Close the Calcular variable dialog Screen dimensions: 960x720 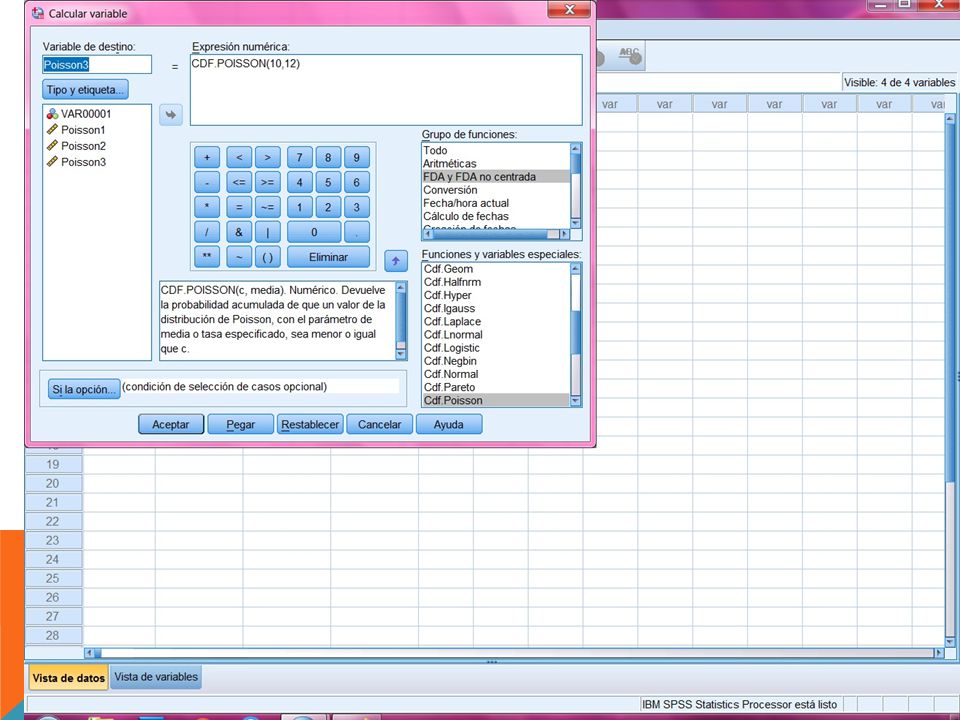569,9
